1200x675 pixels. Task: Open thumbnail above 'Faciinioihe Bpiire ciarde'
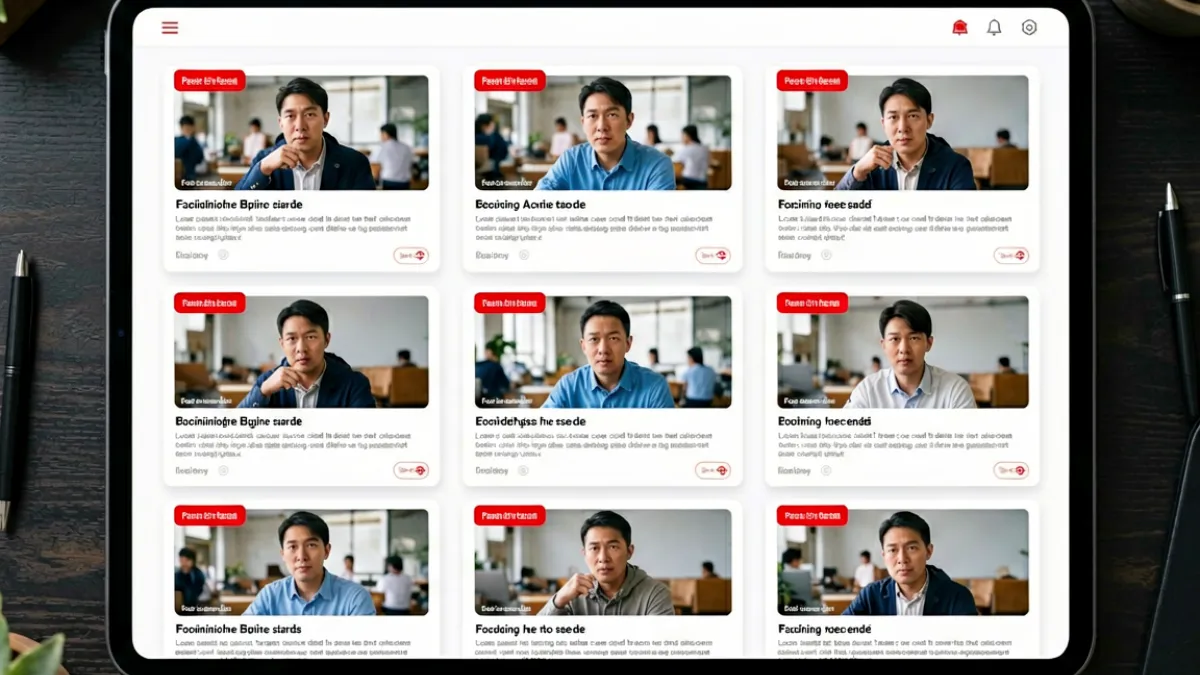pyautogui.click(x=301, y=133)
